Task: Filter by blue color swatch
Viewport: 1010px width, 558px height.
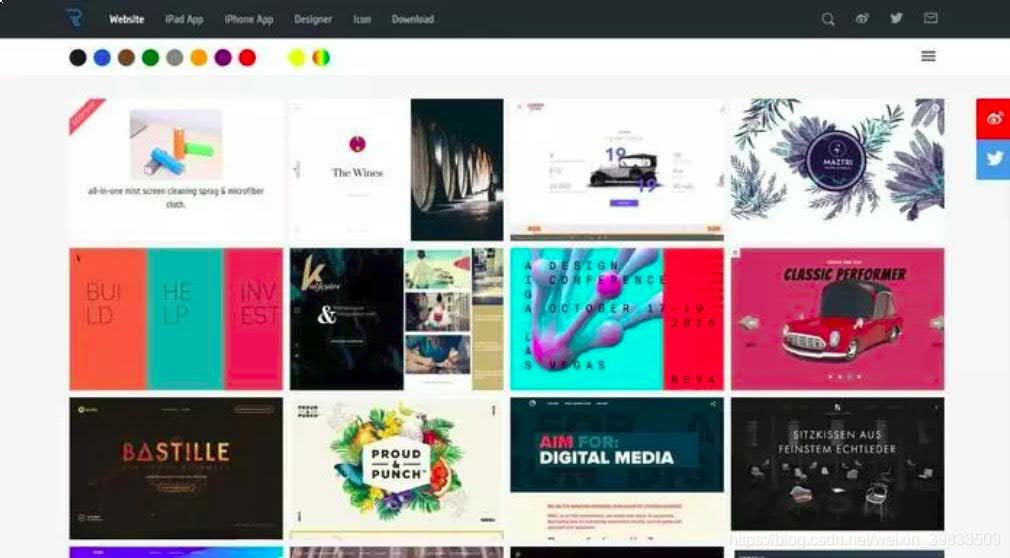Action: [102, 58]
